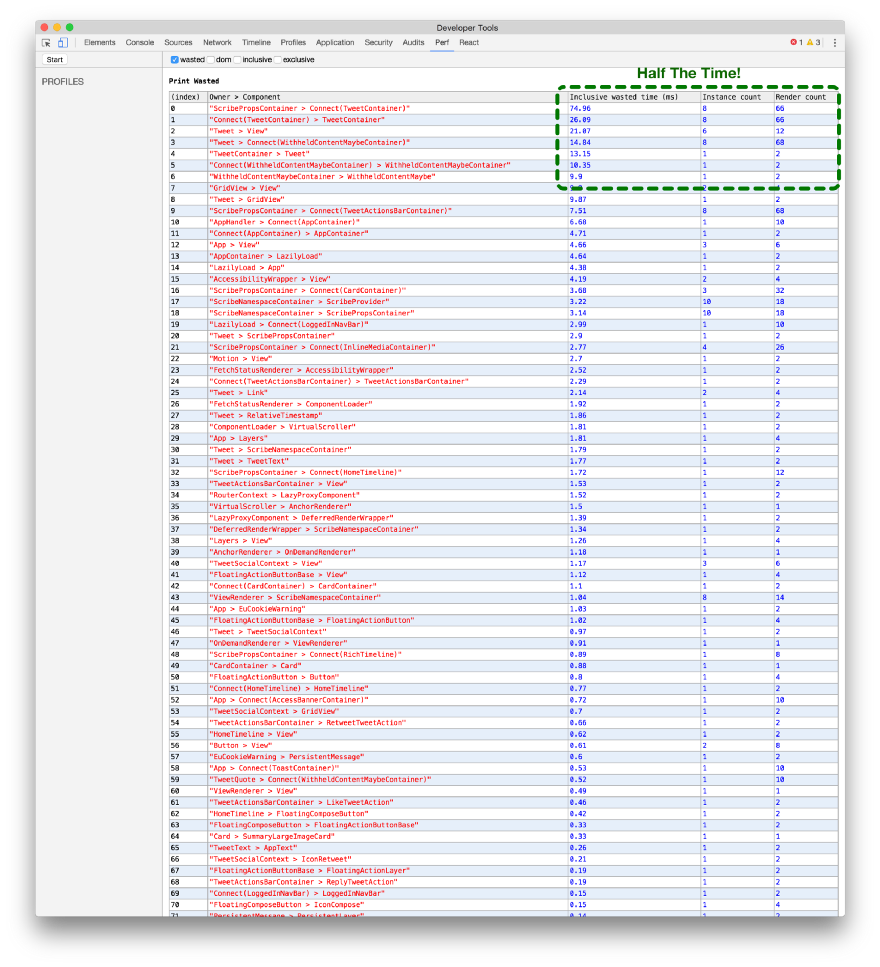Sort by Render count column header
Screen dimensions: 880x967
pos(805,97)
